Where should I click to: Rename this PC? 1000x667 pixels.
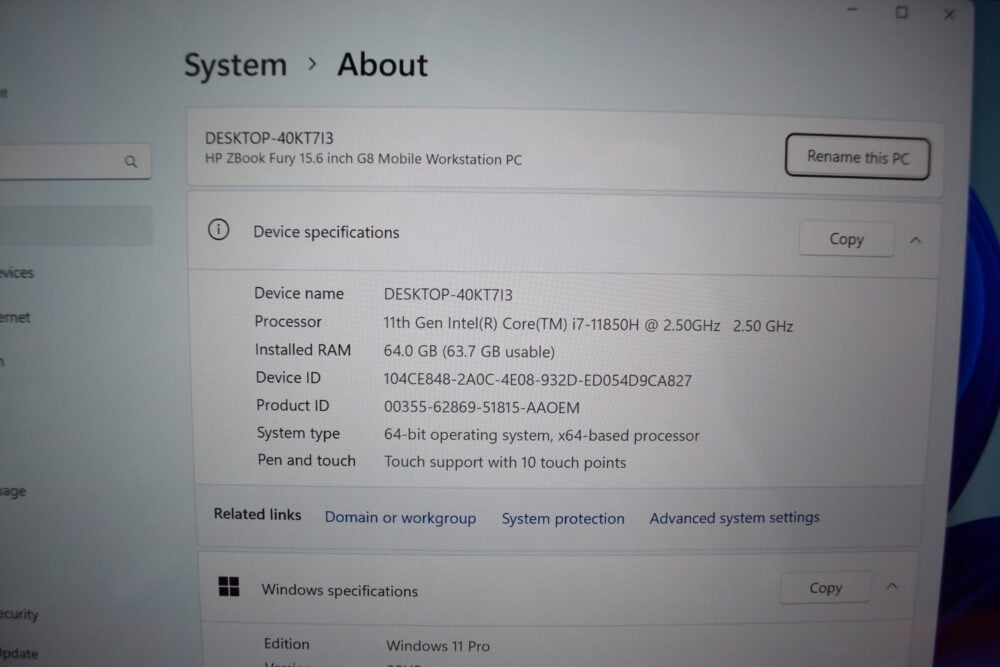857,157
